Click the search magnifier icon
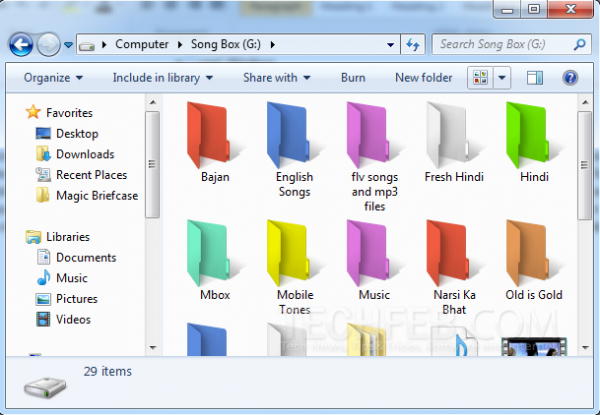 (580, 44)
